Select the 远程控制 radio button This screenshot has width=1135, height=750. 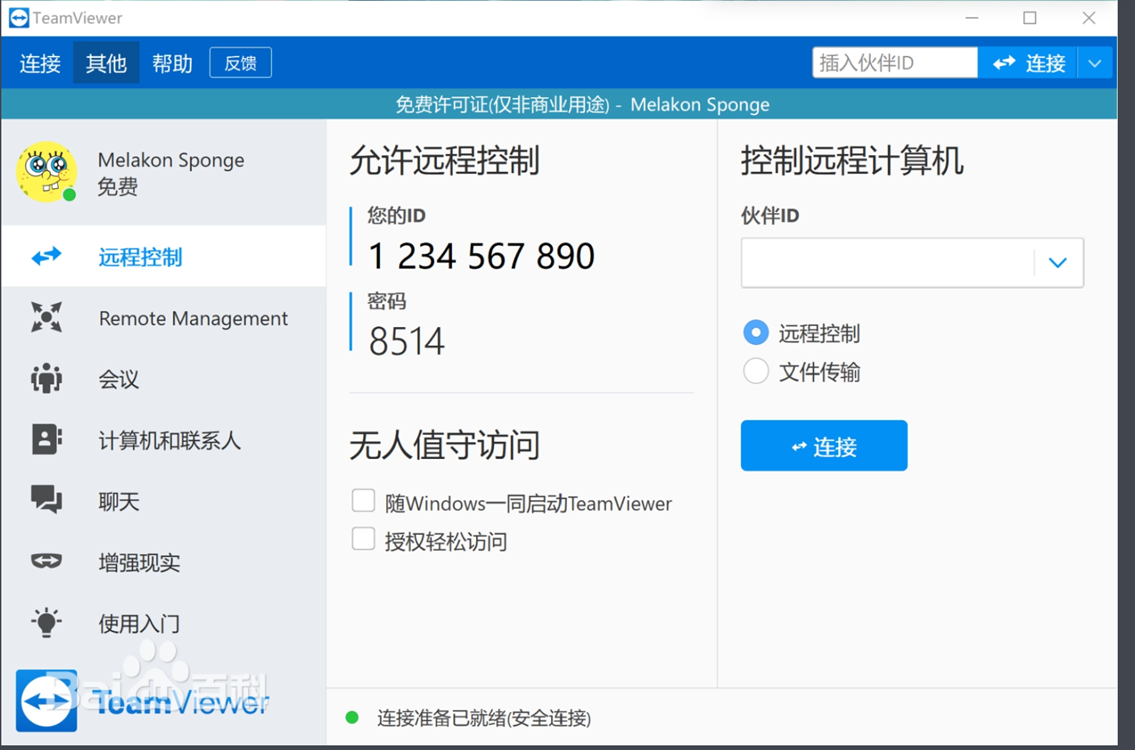click(x=756, y=333)
